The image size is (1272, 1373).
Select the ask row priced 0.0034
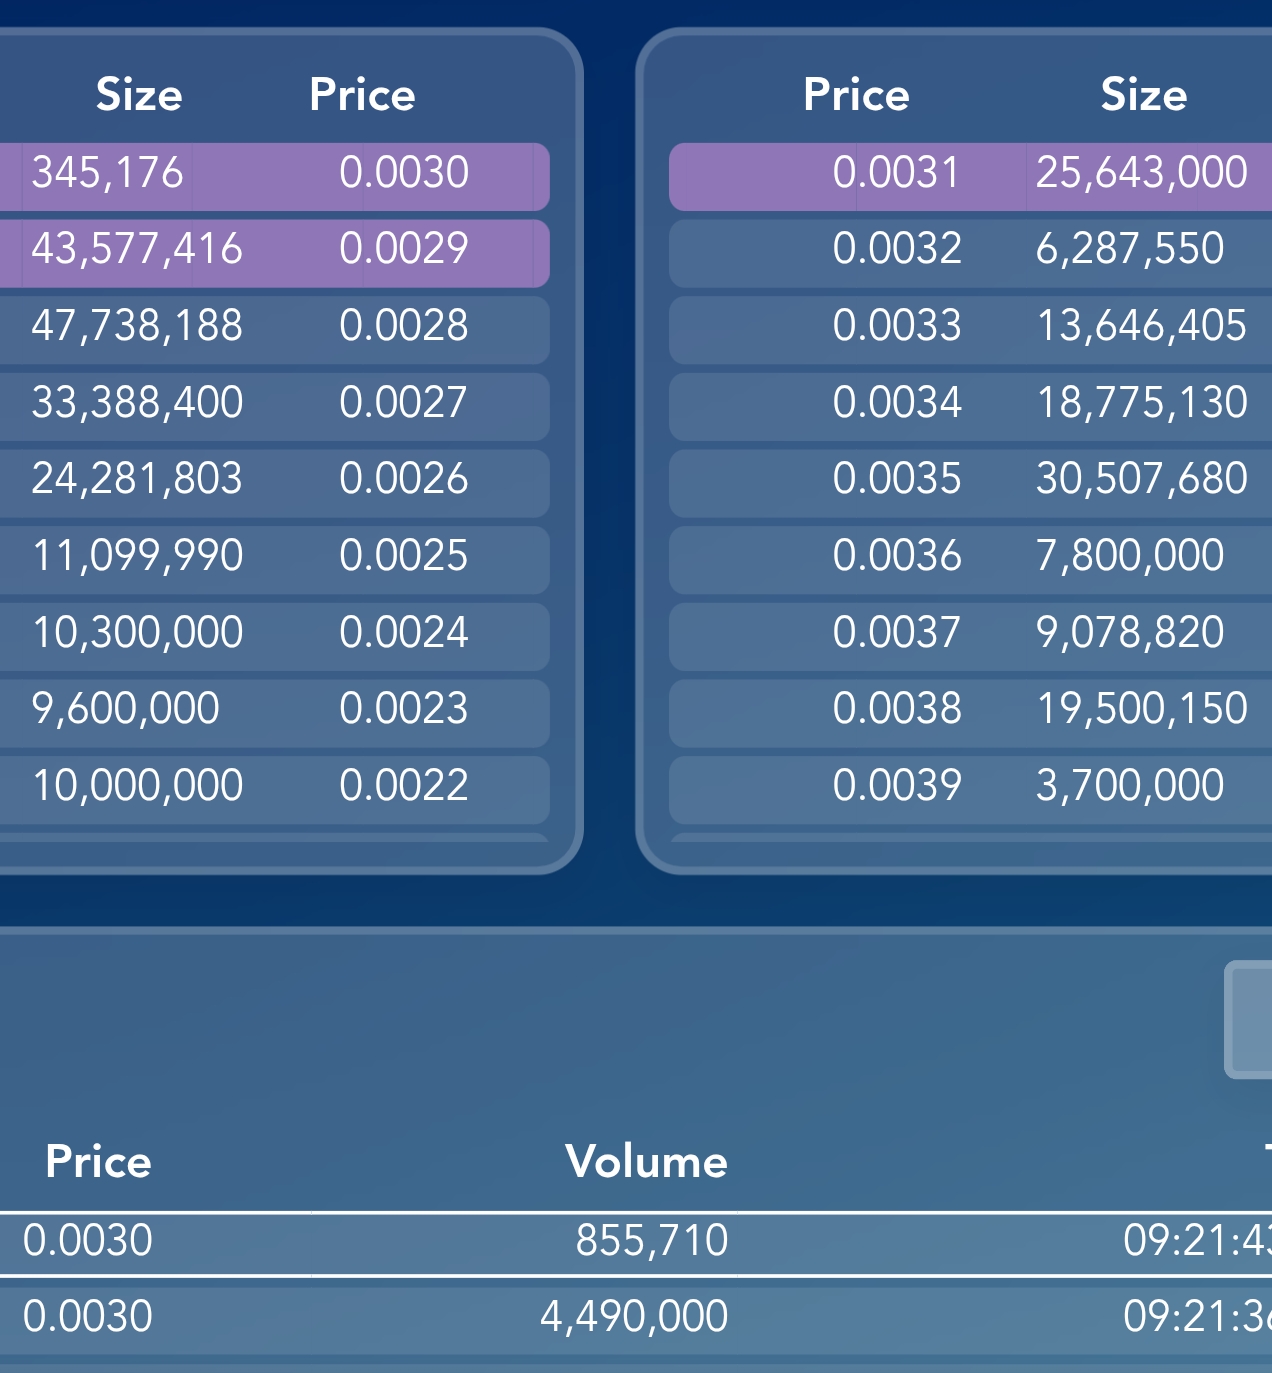(x=970, y=407)
